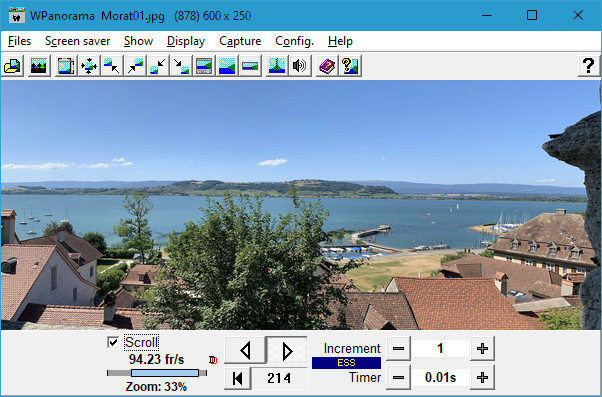Close the WPanorama window

point(578,15)
